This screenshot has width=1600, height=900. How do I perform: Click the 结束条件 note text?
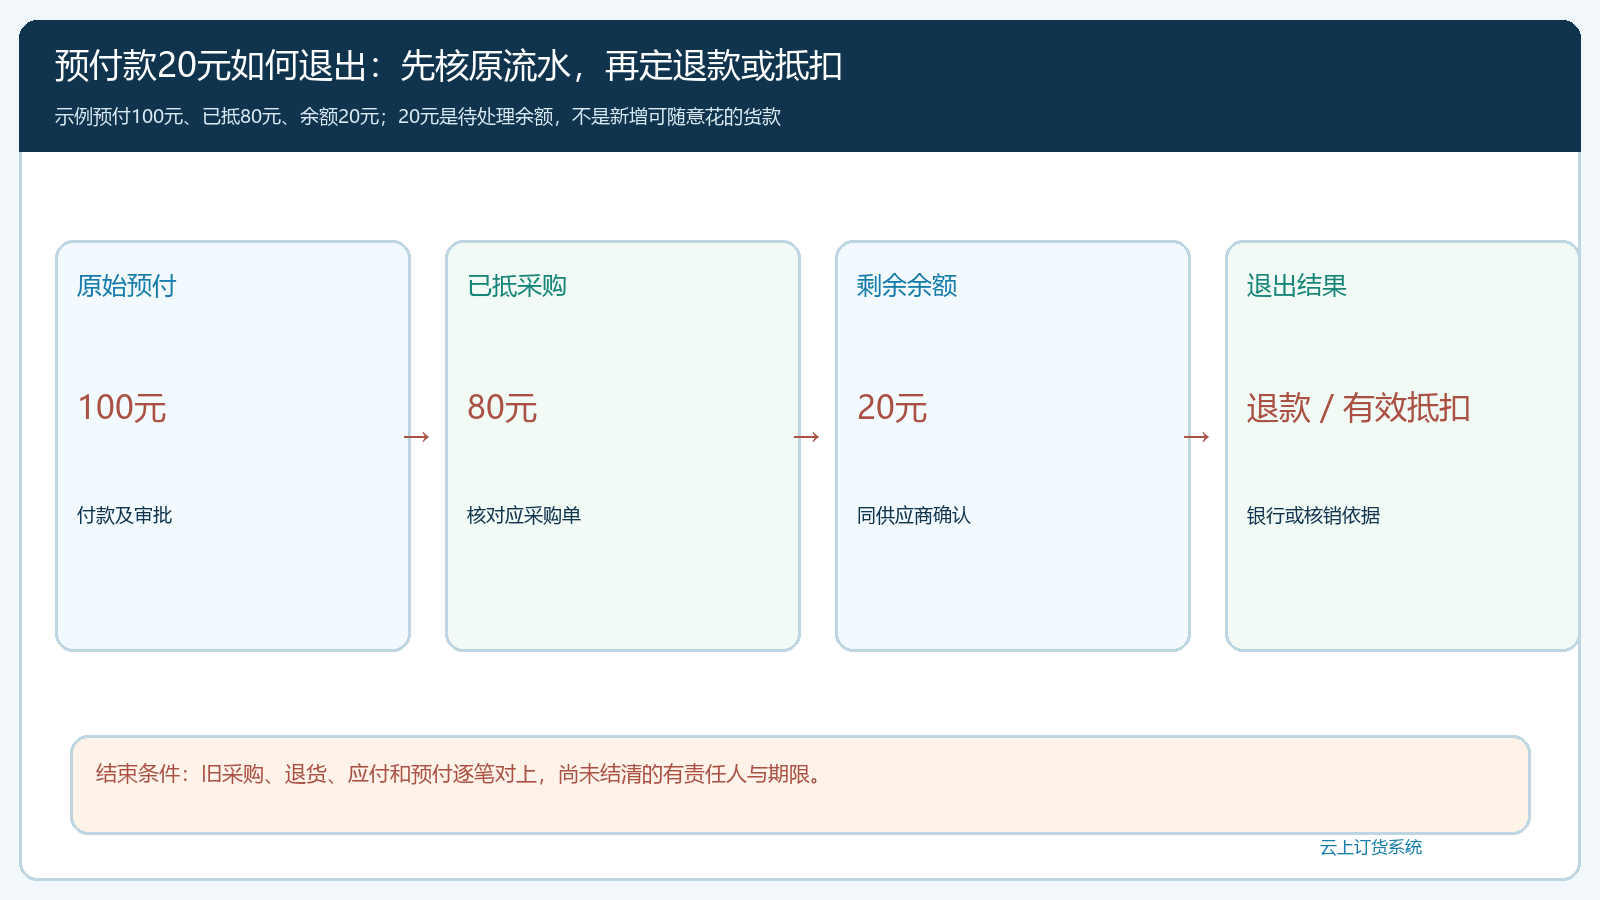[x=462, y=774]
